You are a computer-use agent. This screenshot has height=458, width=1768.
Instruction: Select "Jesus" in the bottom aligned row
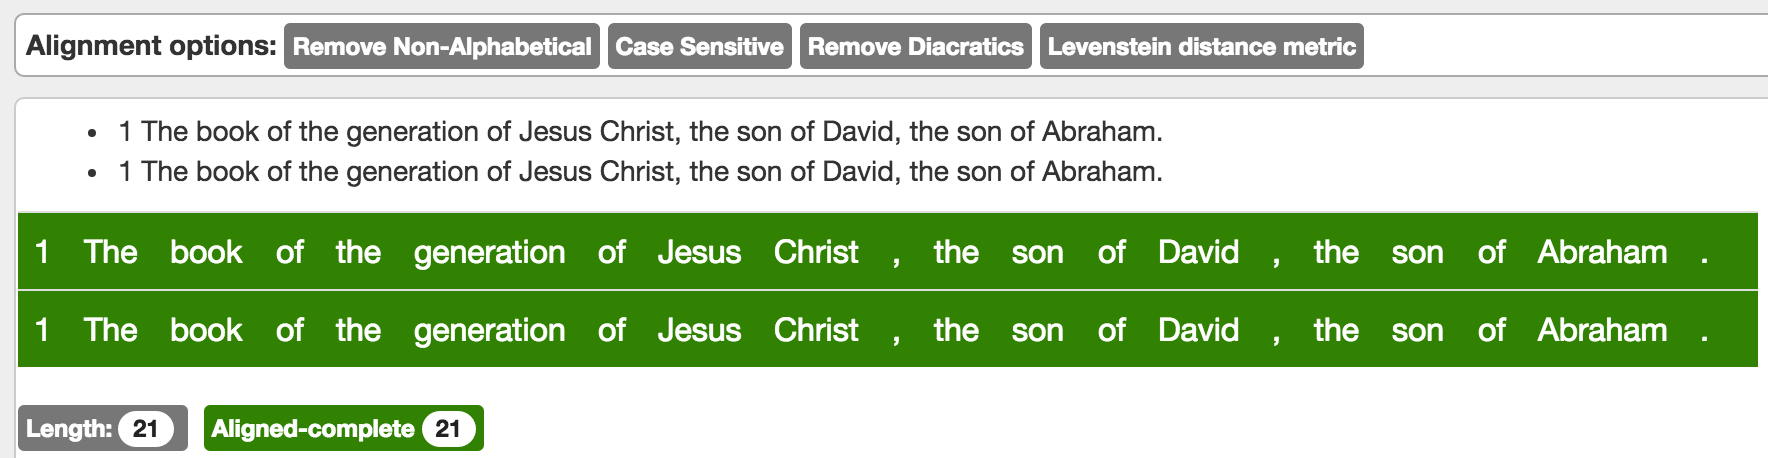click(699, 330)
